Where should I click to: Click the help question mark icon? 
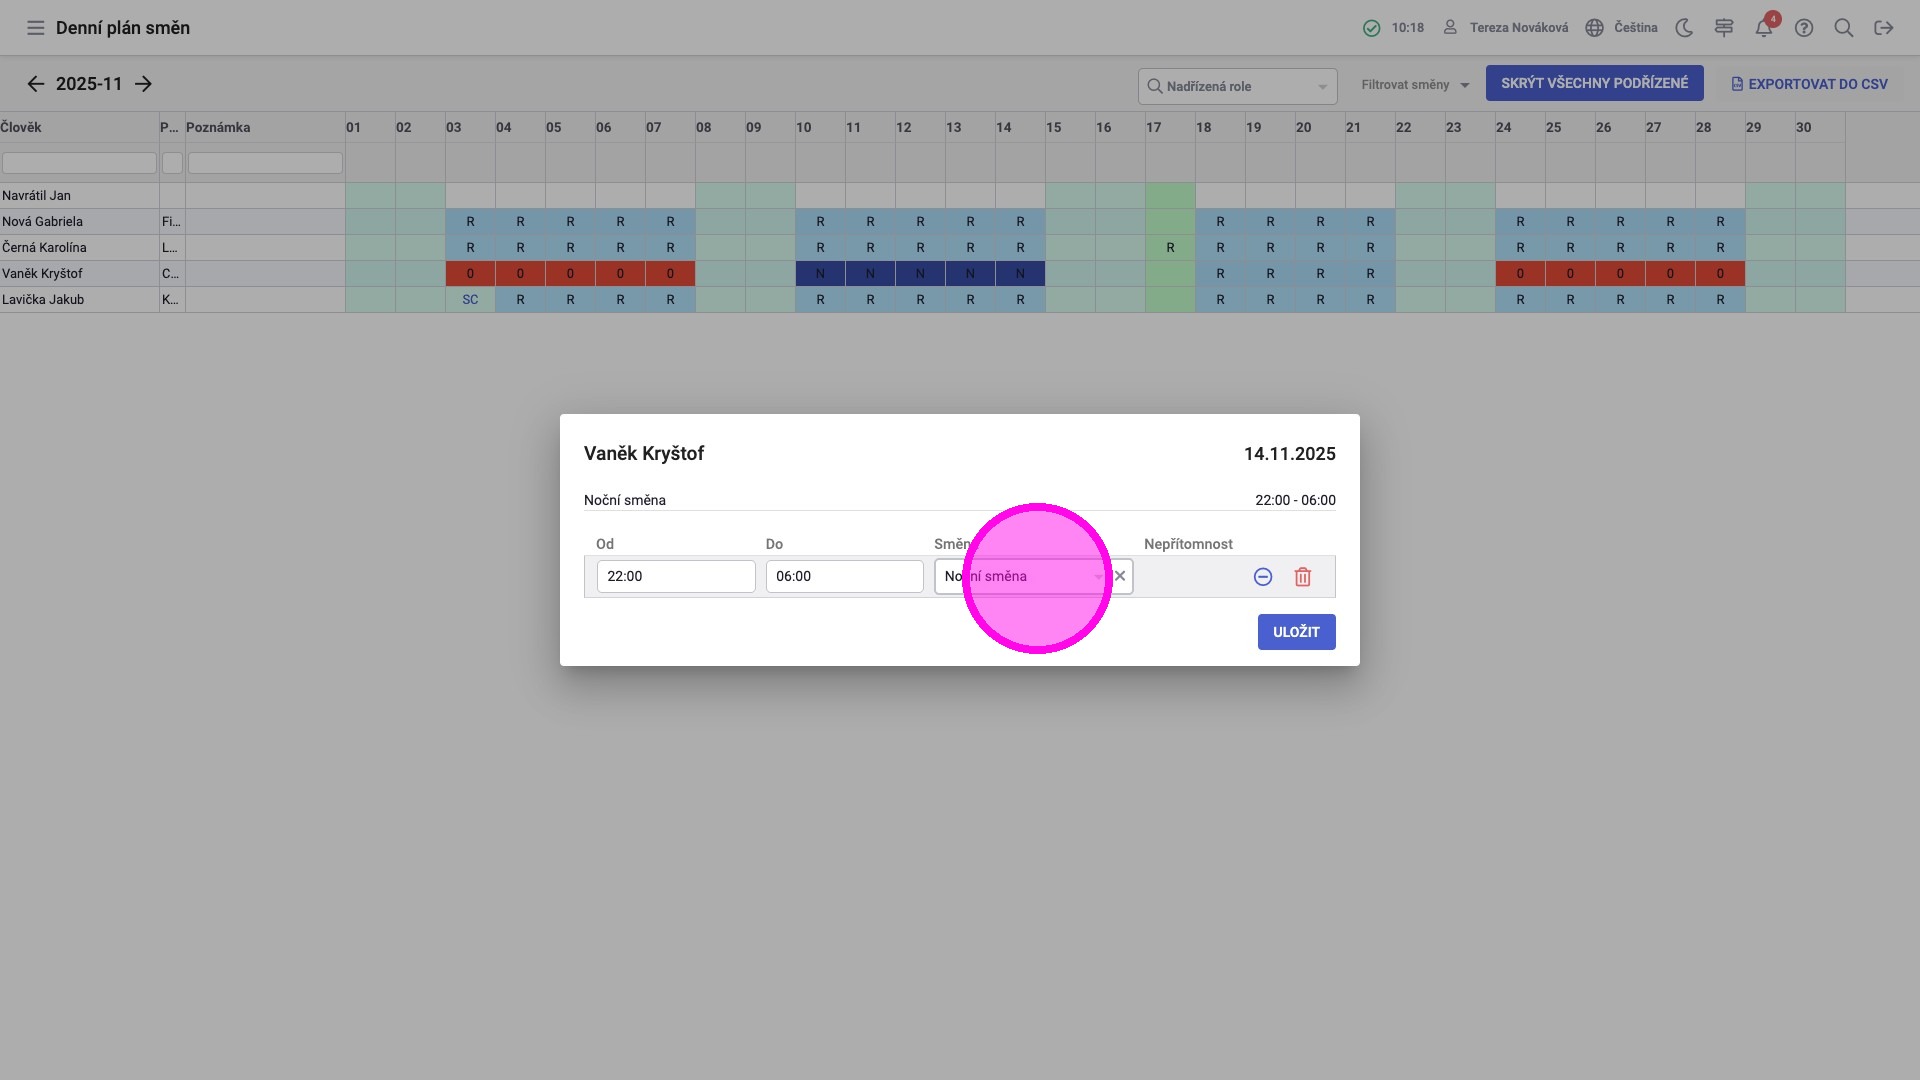coord(1804,28)
